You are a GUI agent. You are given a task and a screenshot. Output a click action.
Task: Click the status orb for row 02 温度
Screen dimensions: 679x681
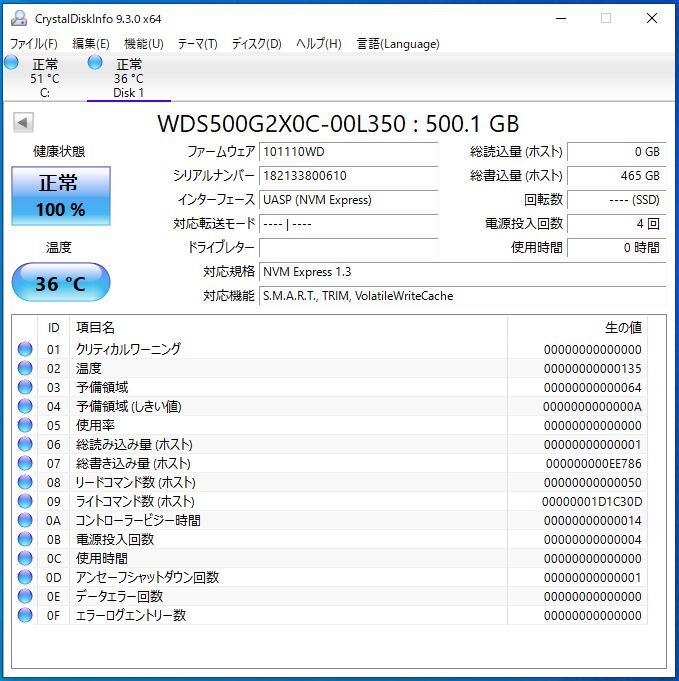pyautogui.click(x=25, y=368)
